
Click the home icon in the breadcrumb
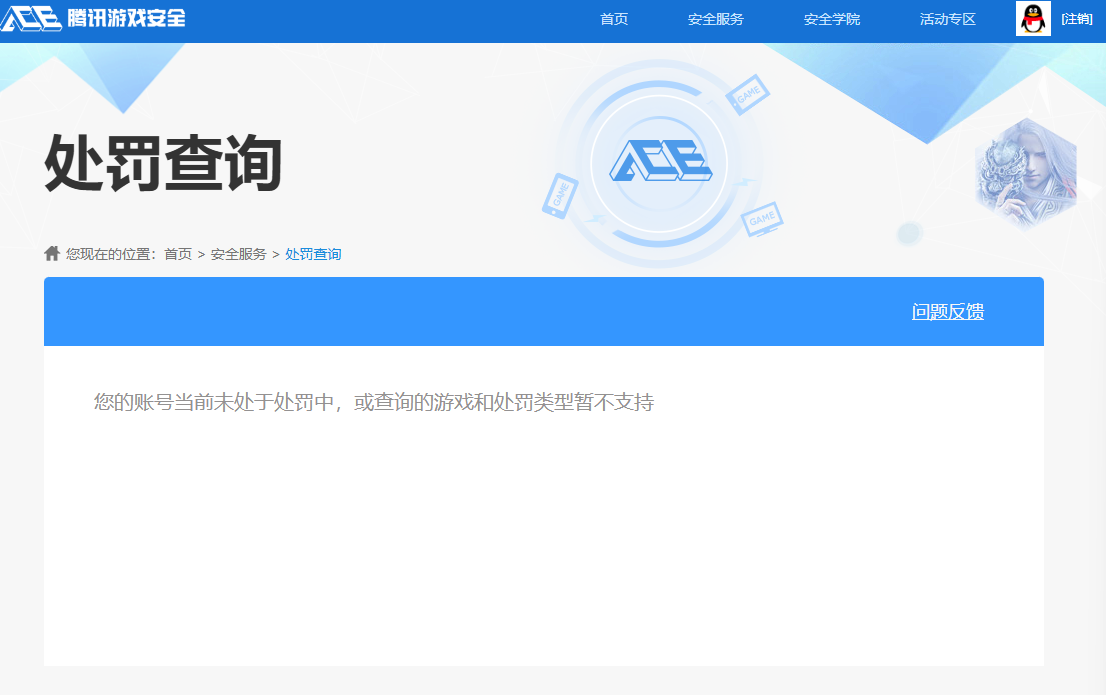pyautogui.click(x=51, y=253)
